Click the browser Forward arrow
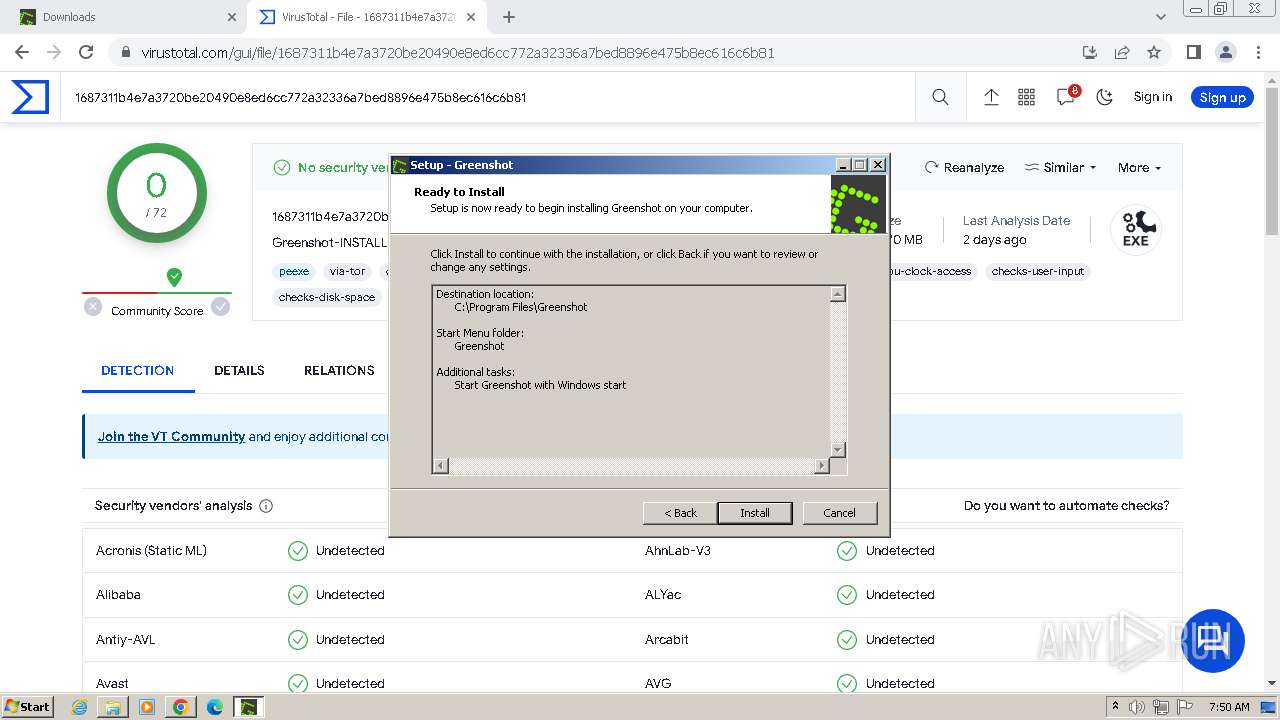Viewport: 1280px width, 720px height. click(x=54, y=52)
